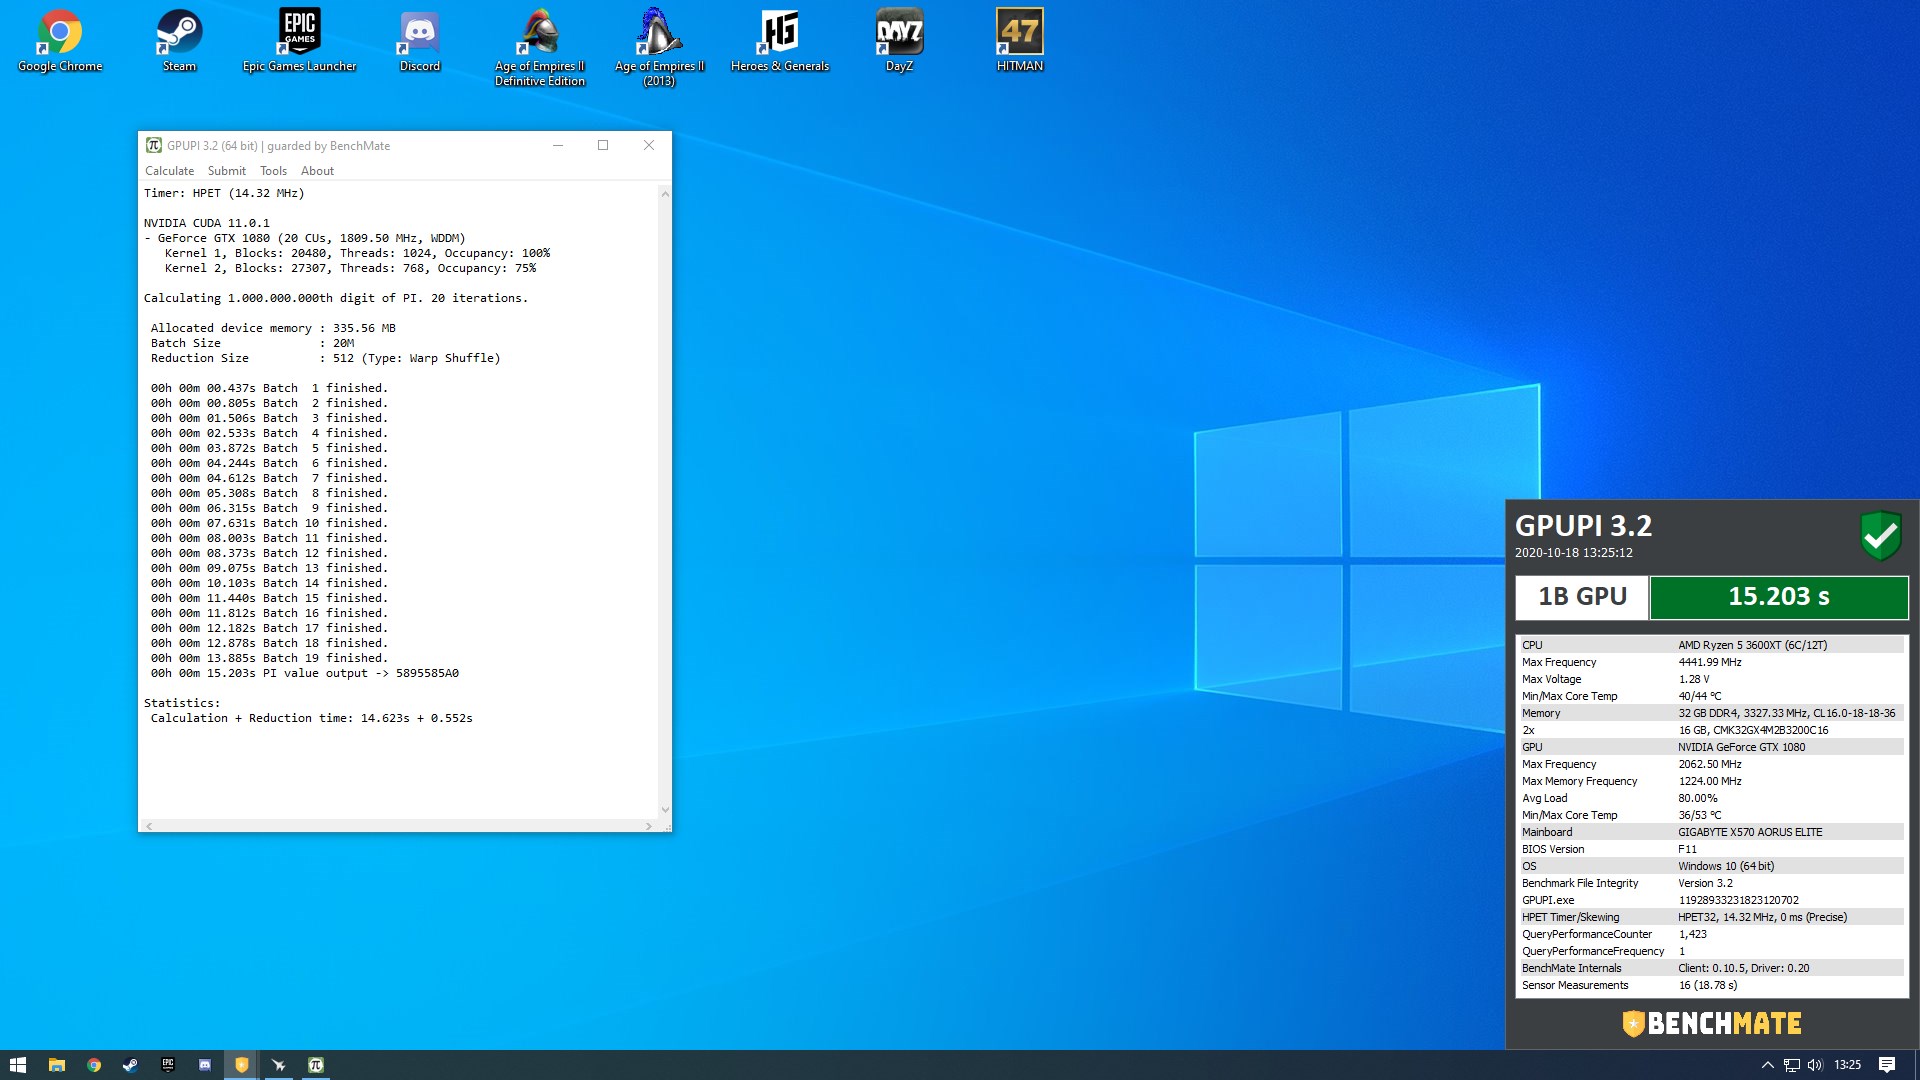This screenshot has height=1080, width=1920.
Task: Click the Allocated device memory line
Action: click(273, 328)
